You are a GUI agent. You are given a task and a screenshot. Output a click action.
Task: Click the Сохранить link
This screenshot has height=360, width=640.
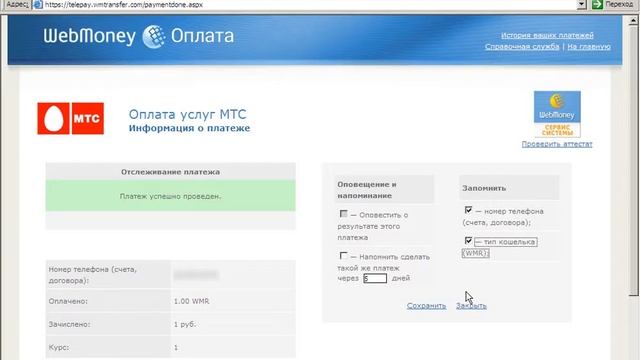[426, 306]
